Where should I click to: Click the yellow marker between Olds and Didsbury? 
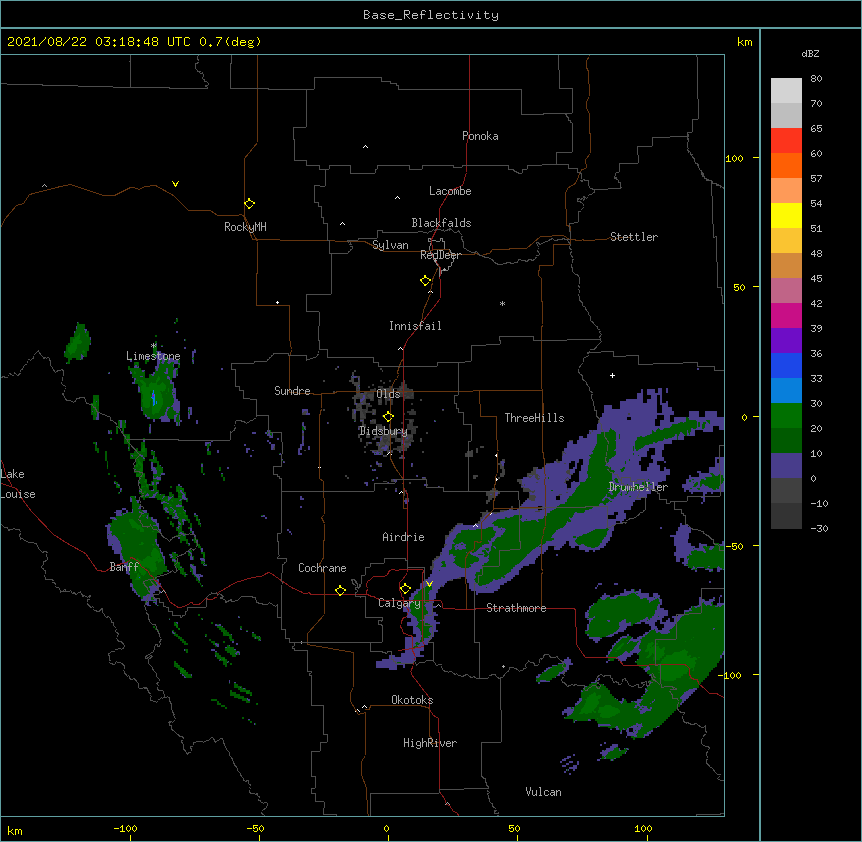coord(388,417)
